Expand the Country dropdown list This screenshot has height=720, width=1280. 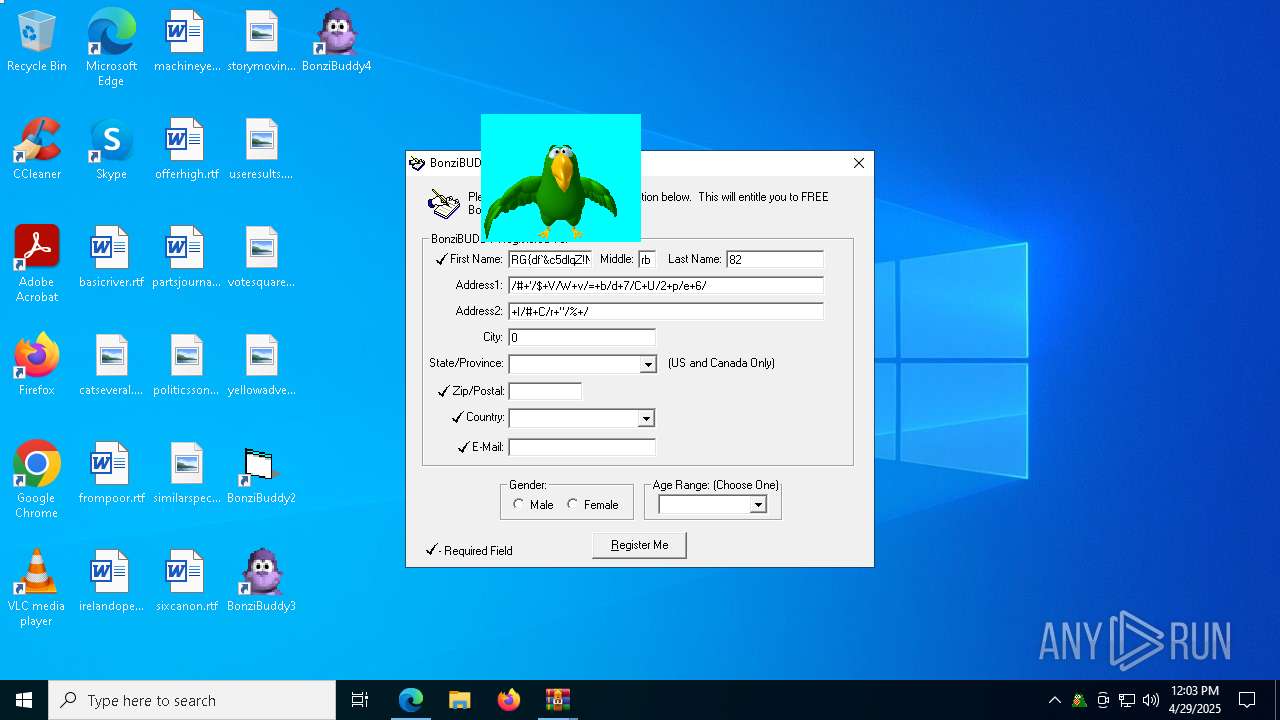tap(646, 418)
